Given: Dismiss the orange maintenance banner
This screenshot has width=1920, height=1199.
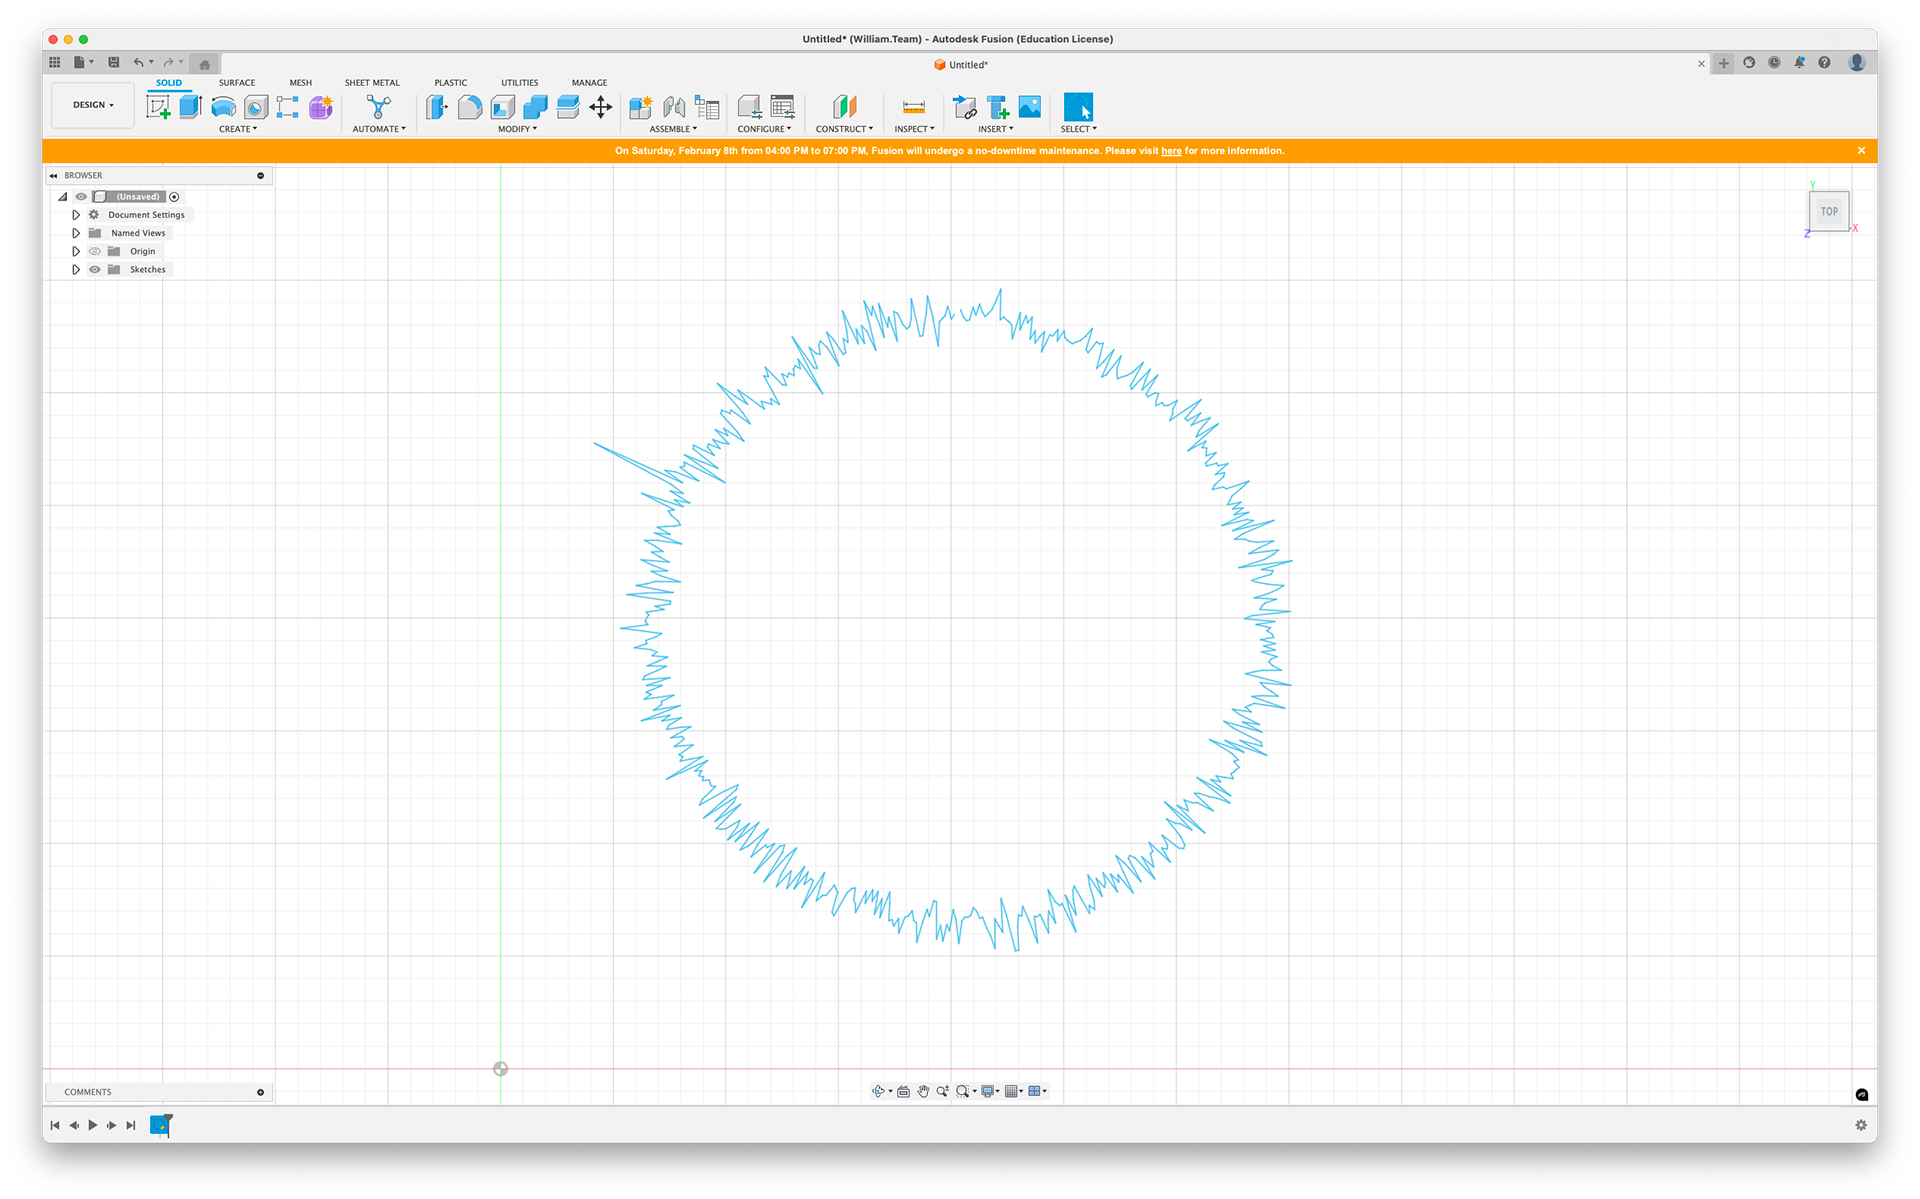Looking at the screenshot, I should point(1861,151).
